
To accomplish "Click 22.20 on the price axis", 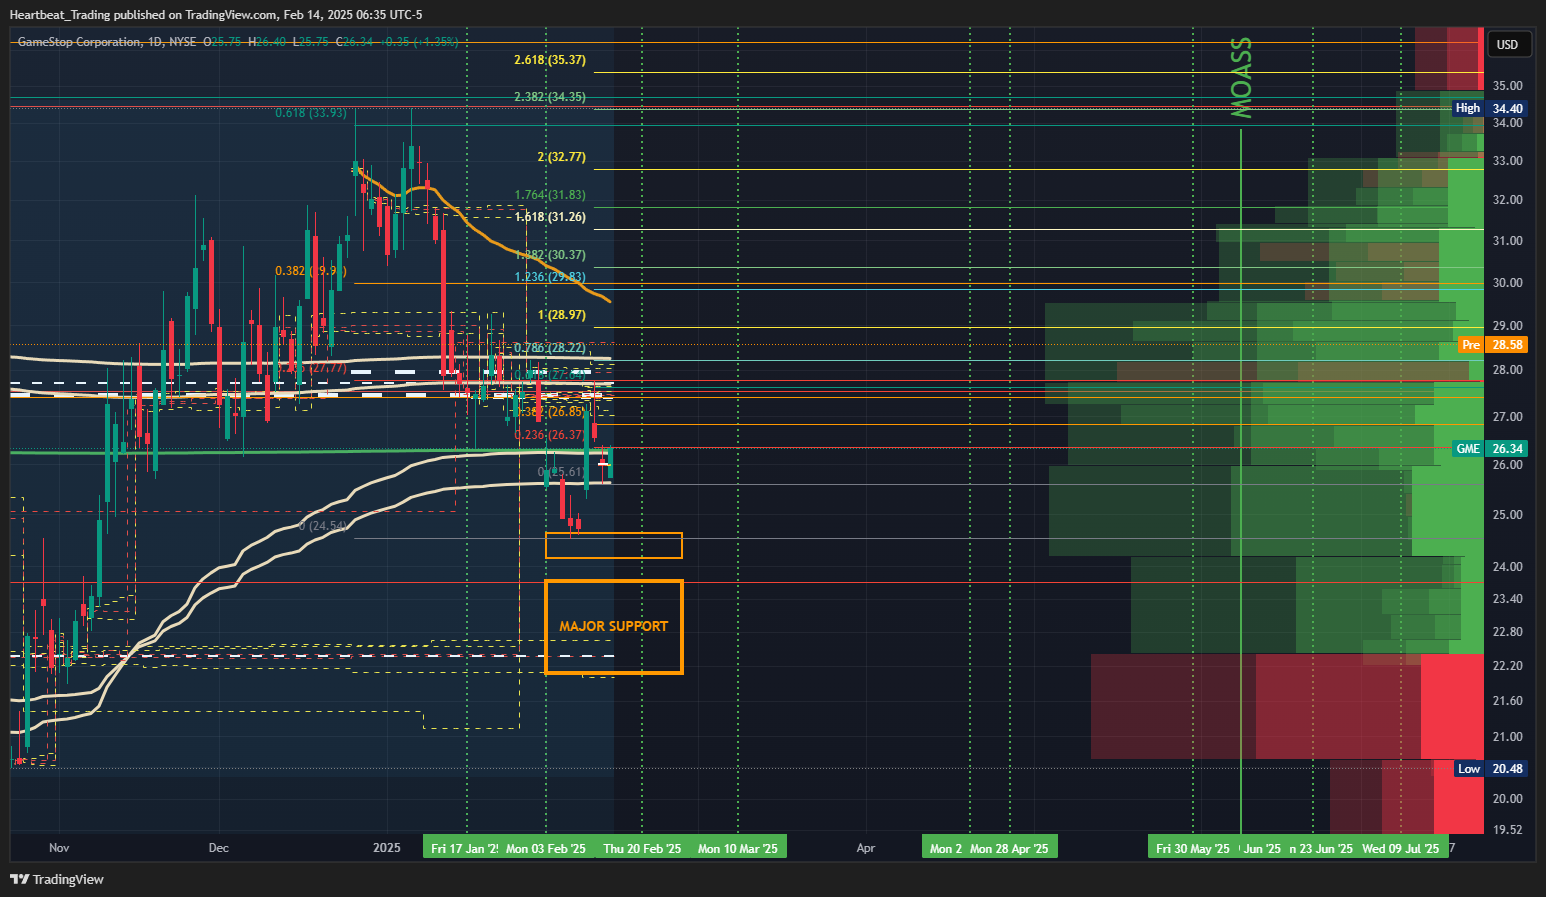I will [x=1507, y=666].
